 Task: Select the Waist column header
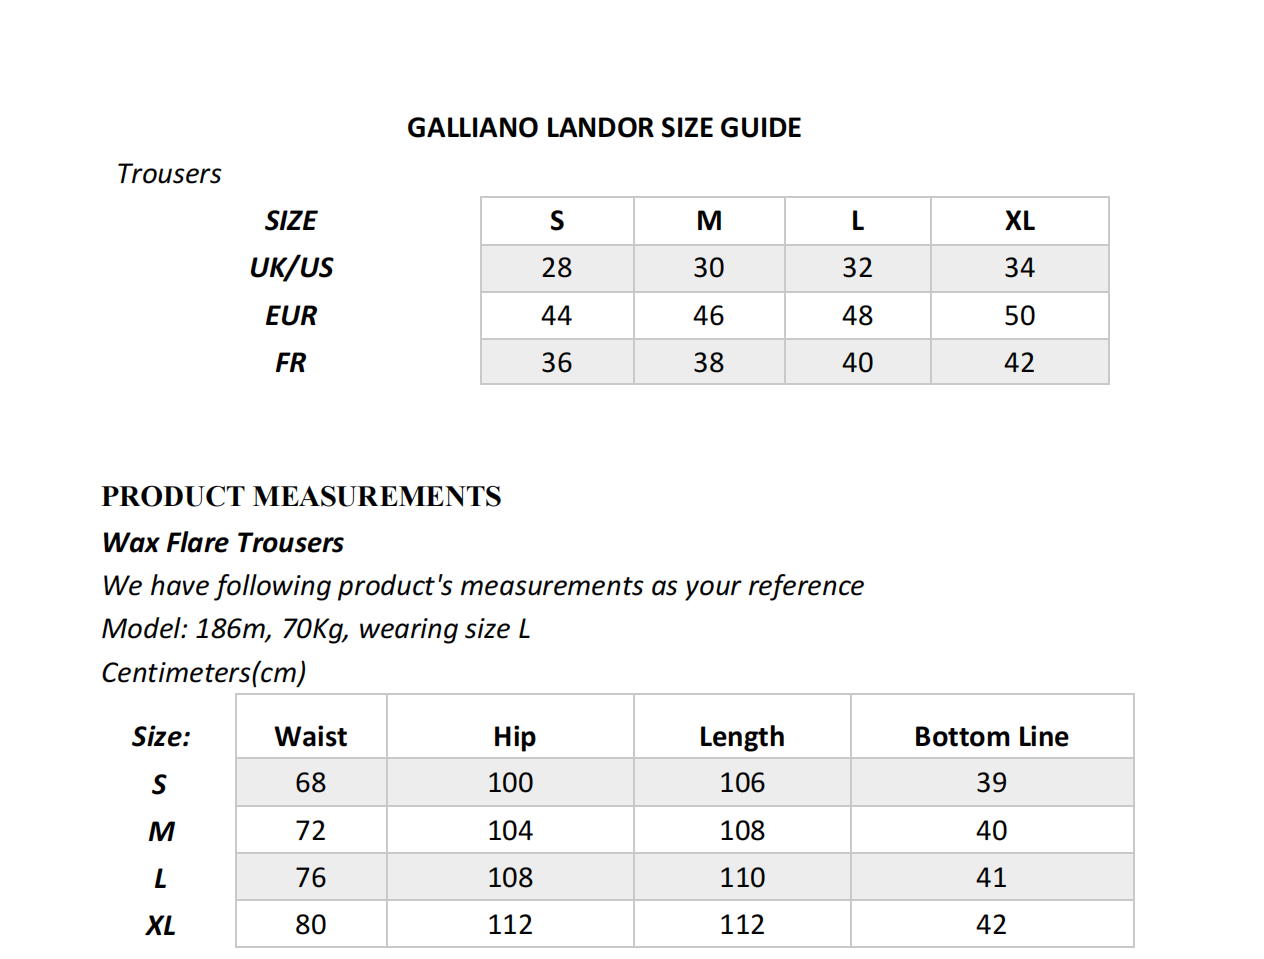[310, 737]
